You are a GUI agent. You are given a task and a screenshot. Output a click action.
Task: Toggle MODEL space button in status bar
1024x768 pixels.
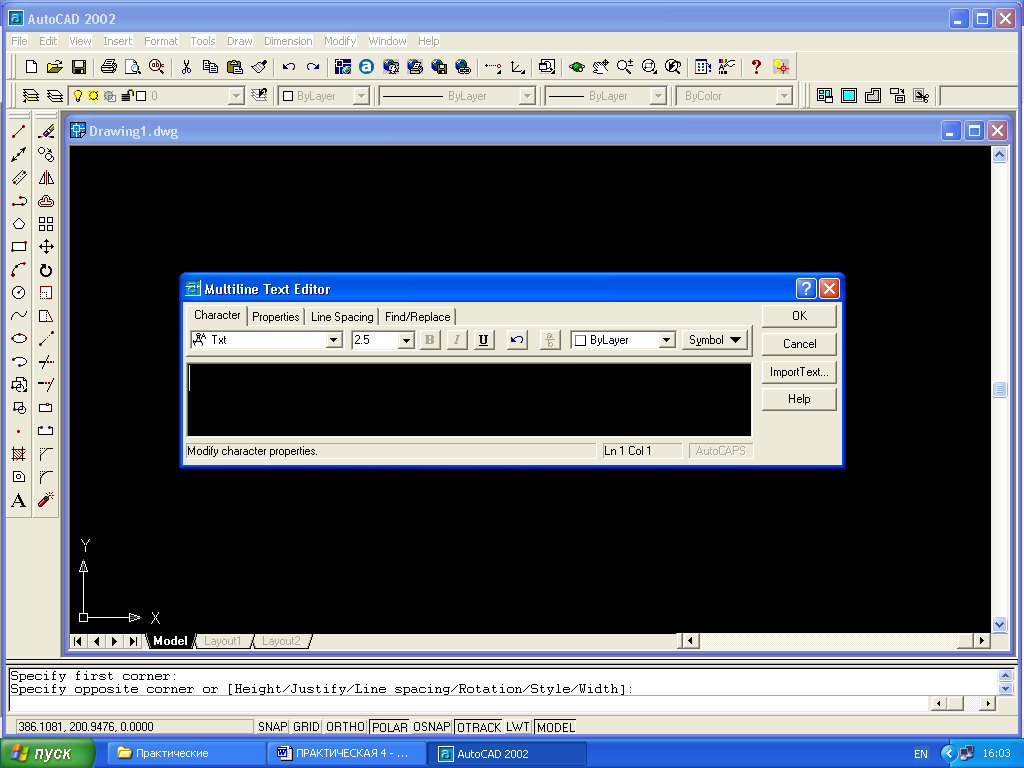(x=556, y=727)
